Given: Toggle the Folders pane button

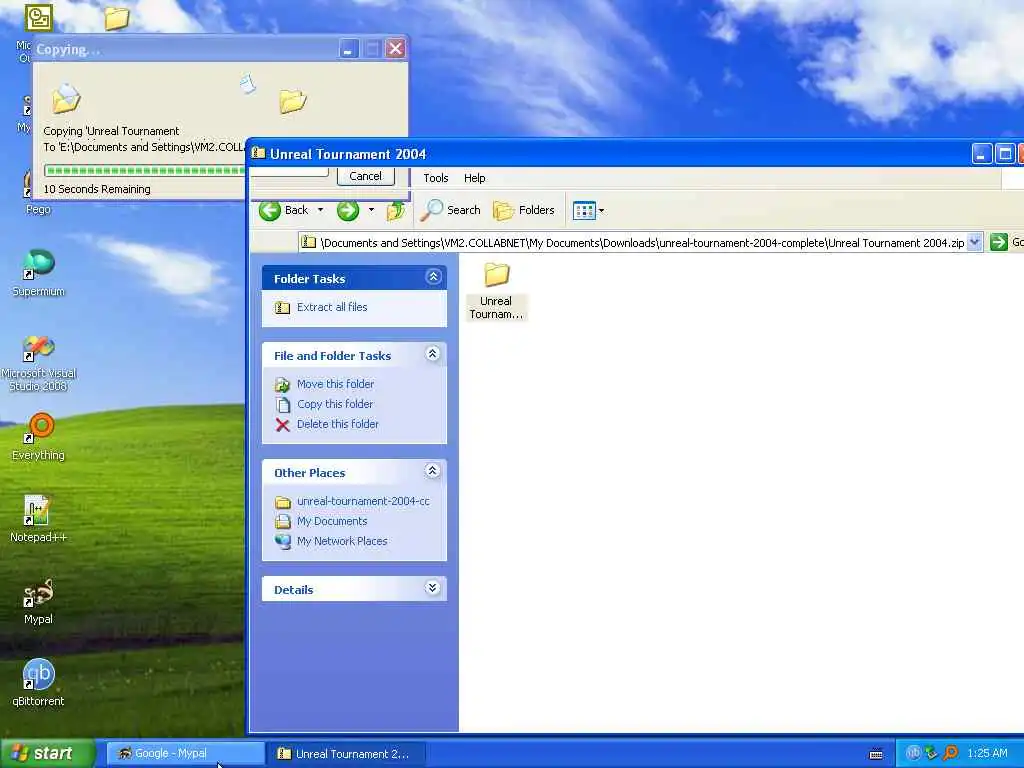Looking at the screenshot, I should [524, 210].
